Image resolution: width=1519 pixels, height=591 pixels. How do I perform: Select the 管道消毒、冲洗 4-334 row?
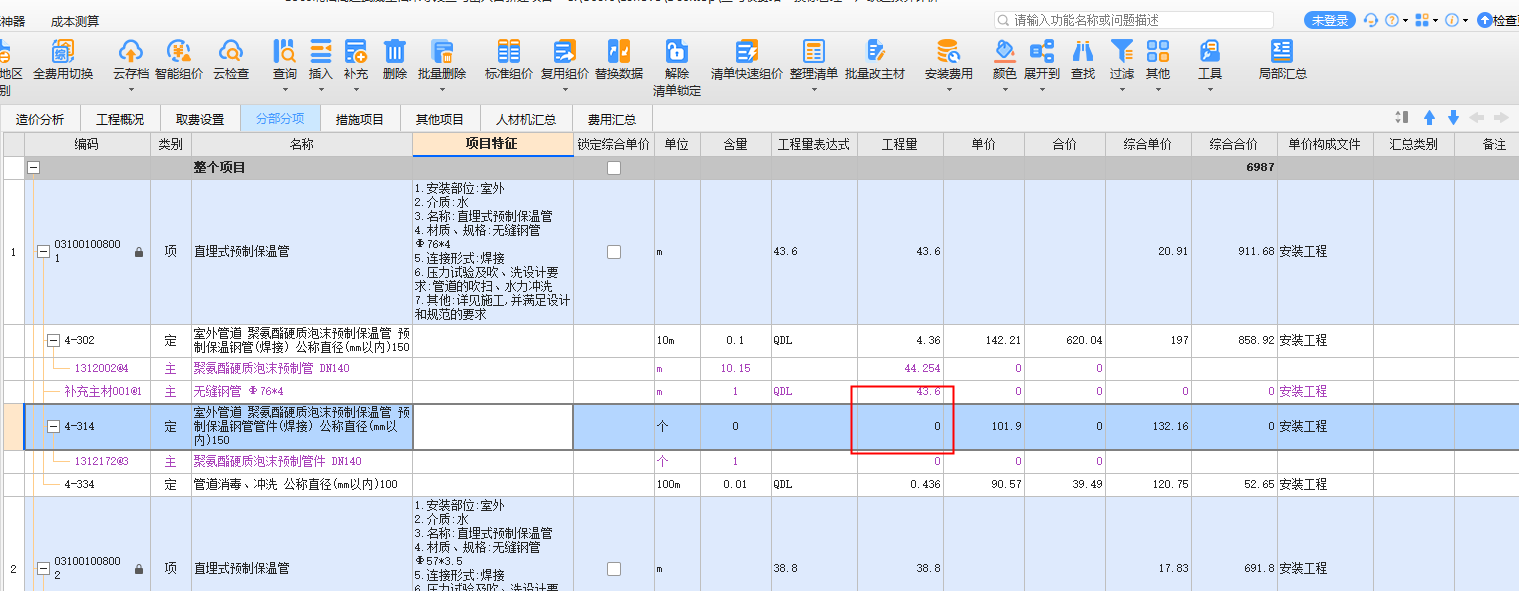[x=760, y=484]
